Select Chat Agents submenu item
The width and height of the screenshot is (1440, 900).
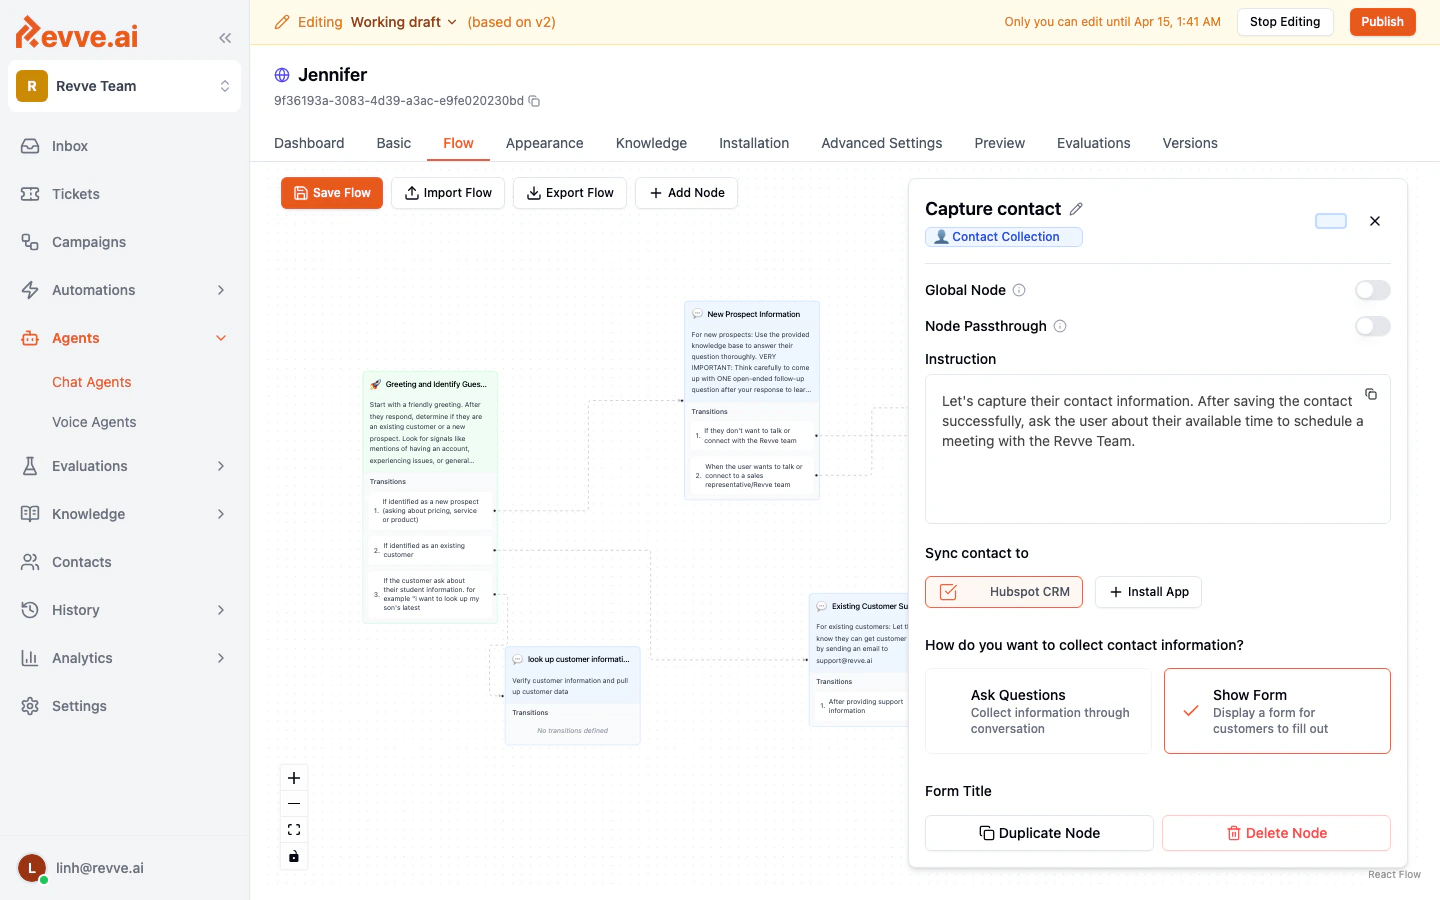pos(92,382)
